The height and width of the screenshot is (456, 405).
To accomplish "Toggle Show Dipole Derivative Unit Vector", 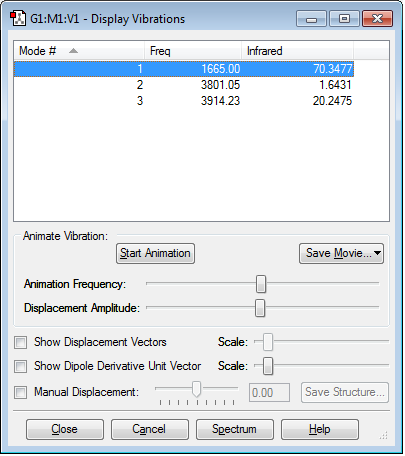I will tap(21, 366).
